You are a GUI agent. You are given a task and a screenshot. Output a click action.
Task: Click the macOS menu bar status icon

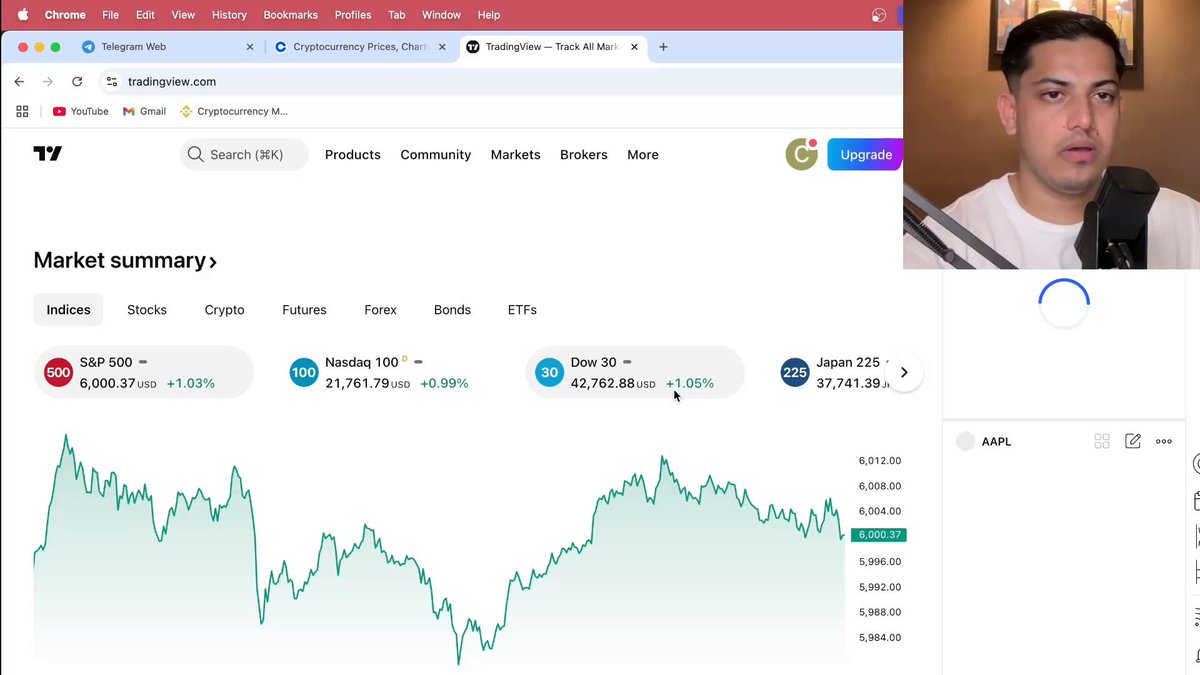879,15
